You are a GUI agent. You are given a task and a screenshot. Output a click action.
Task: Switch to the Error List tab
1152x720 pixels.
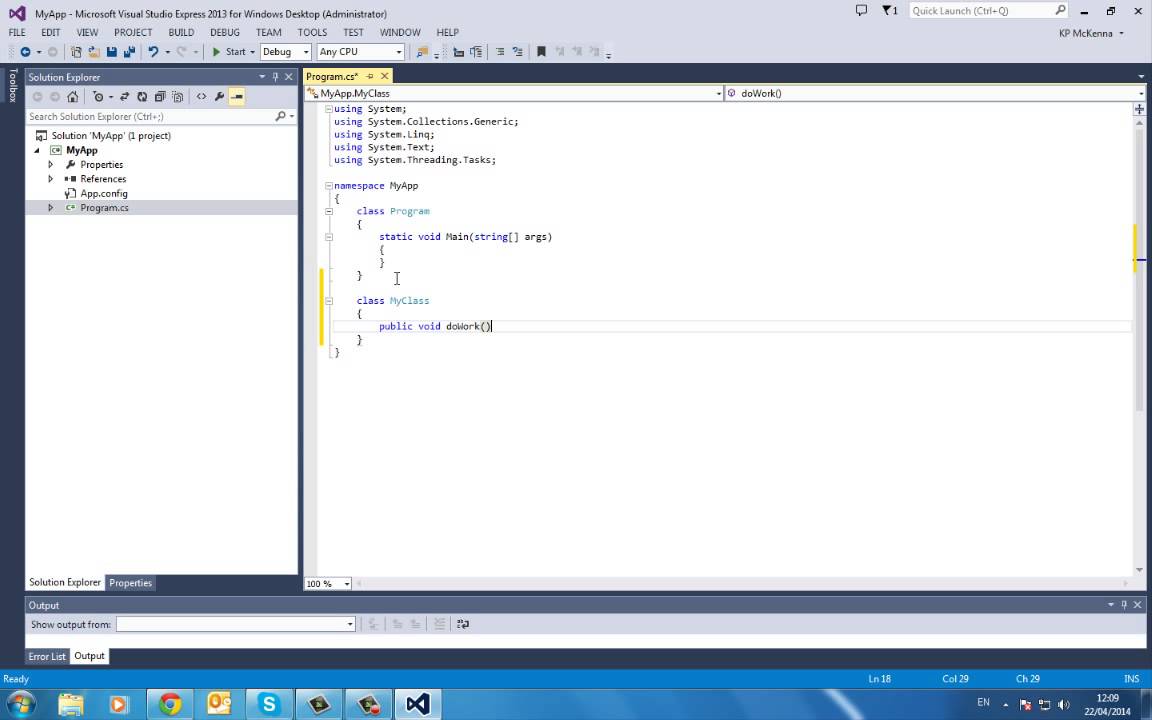coord(47,656)
